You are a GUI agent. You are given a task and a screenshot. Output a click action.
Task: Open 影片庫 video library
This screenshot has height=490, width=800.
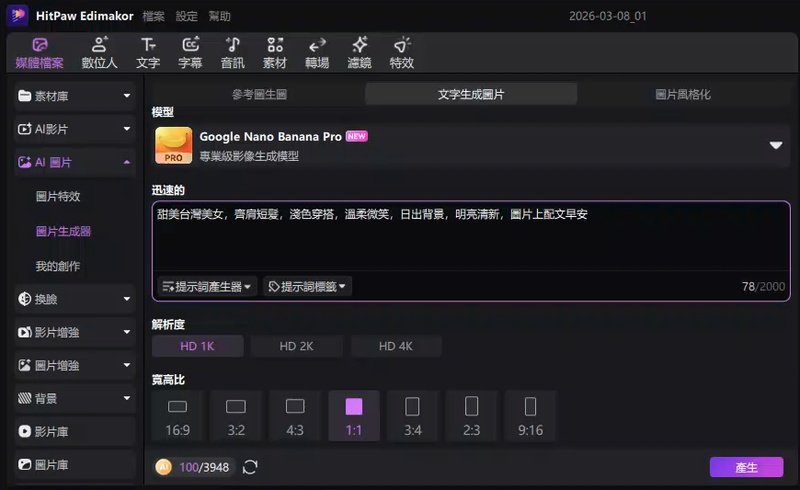(75, 431)
